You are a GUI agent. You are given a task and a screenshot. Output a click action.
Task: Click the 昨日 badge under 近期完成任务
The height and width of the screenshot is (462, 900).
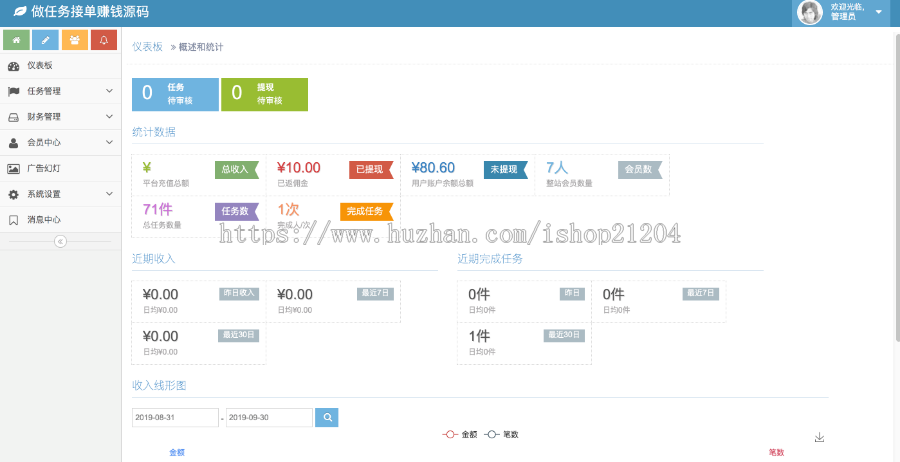pyautogui.click(x=573, y=294)
